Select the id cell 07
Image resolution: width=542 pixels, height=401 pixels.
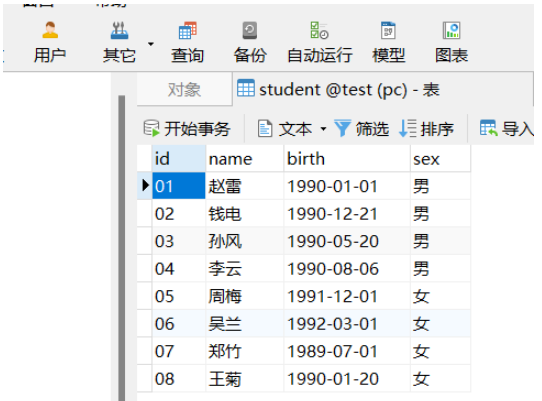coord(179,351)
